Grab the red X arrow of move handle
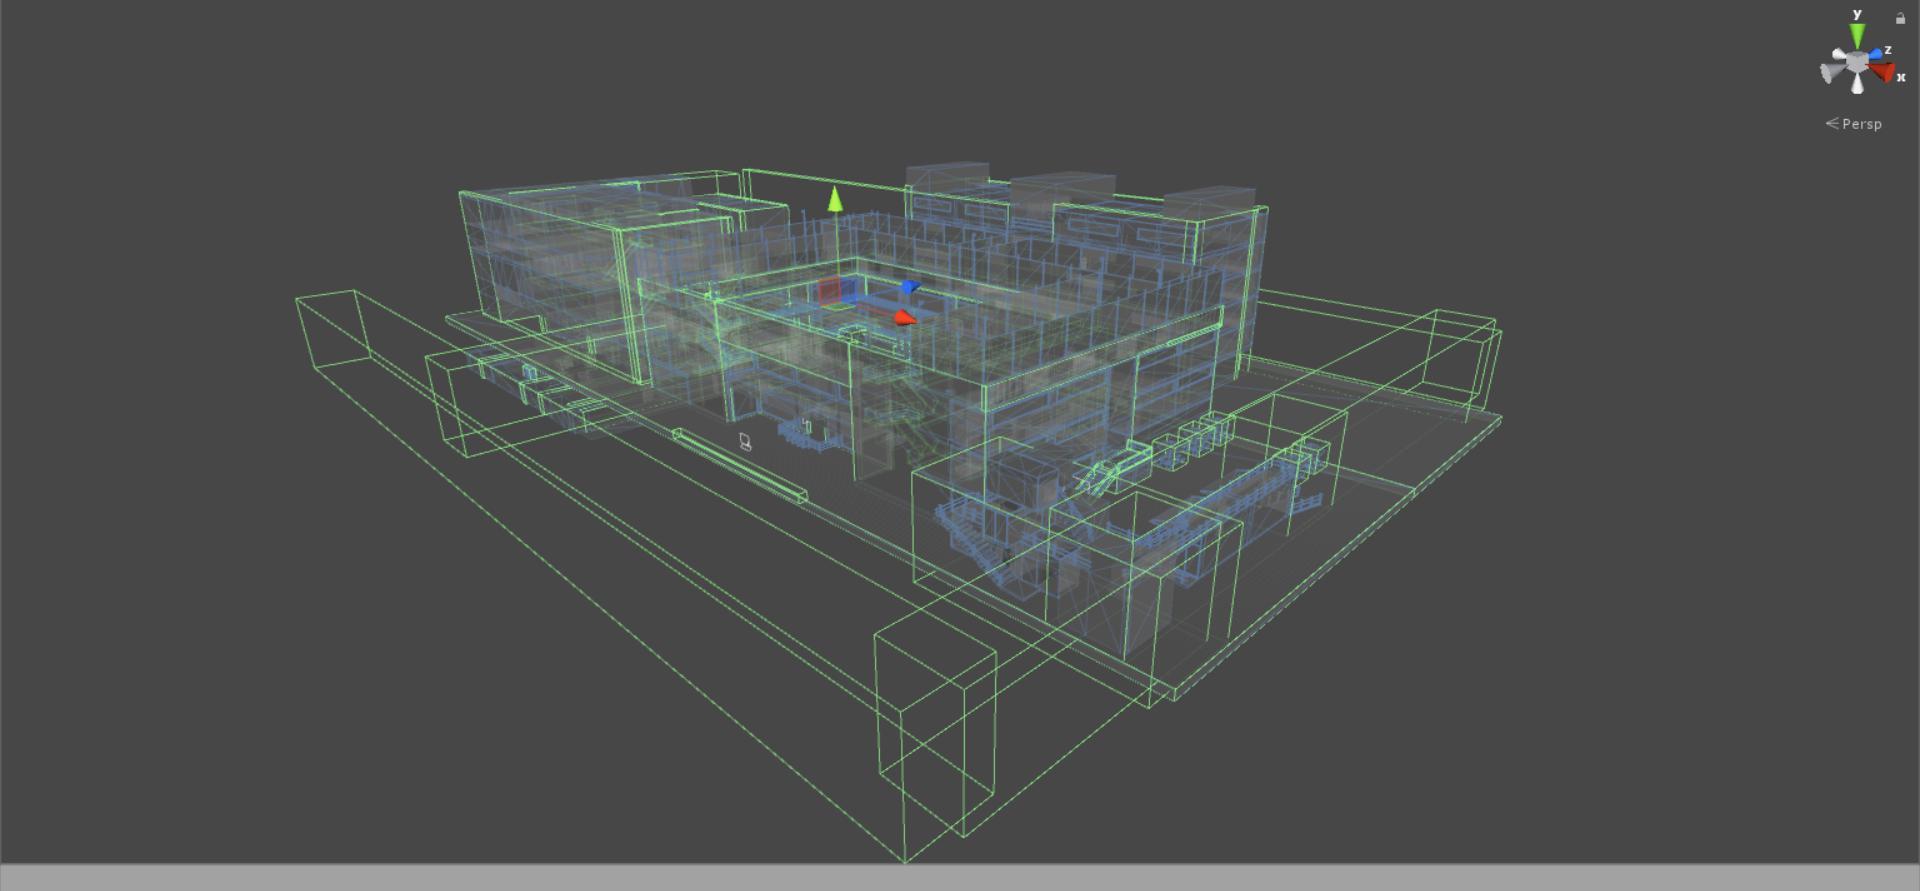Image resolution: width=1920 pixels, height=891 pixels. (904, 318)
